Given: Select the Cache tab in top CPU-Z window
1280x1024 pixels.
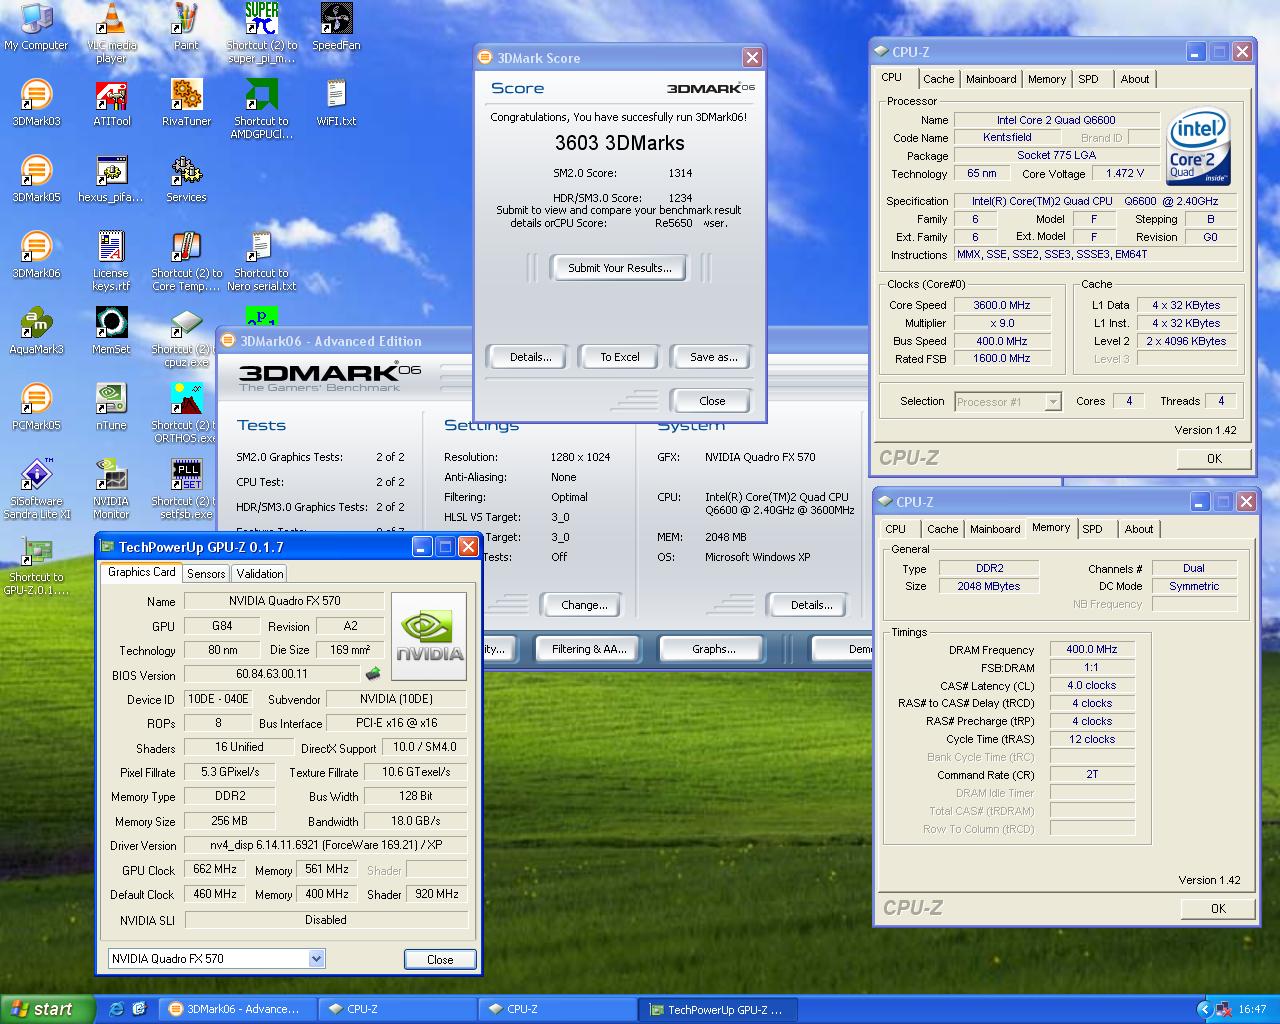Looking at the screenshot, I should click(x=938, y=79).
